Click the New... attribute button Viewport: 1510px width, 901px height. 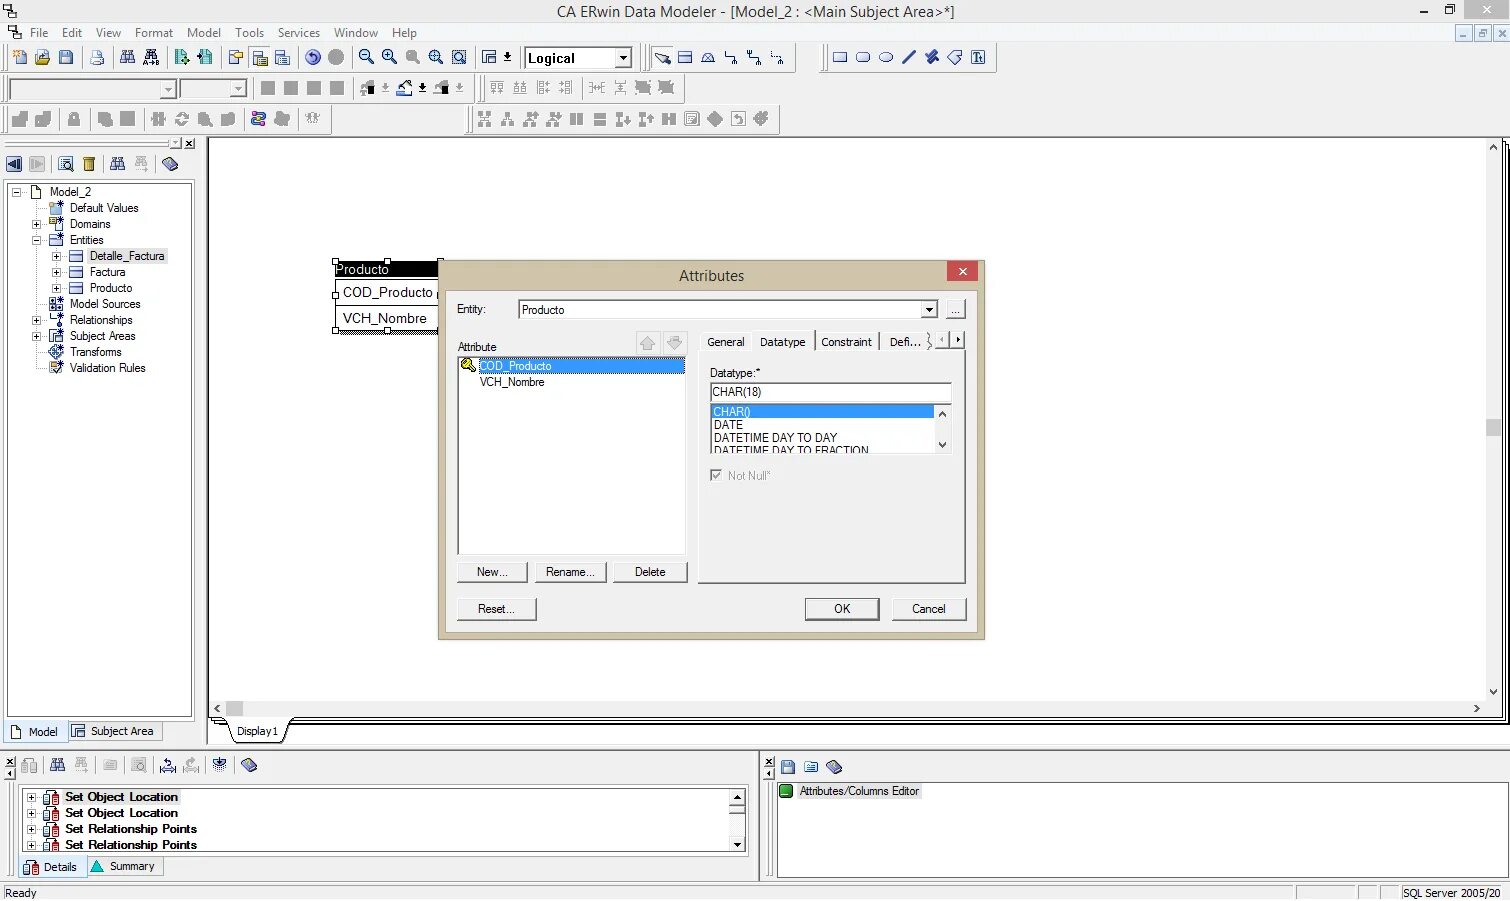pyautogui.click(x=492, y=572)
